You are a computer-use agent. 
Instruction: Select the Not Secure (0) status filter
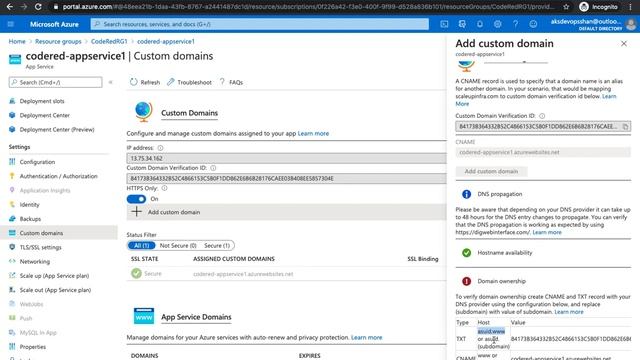(x=178, y=245)
